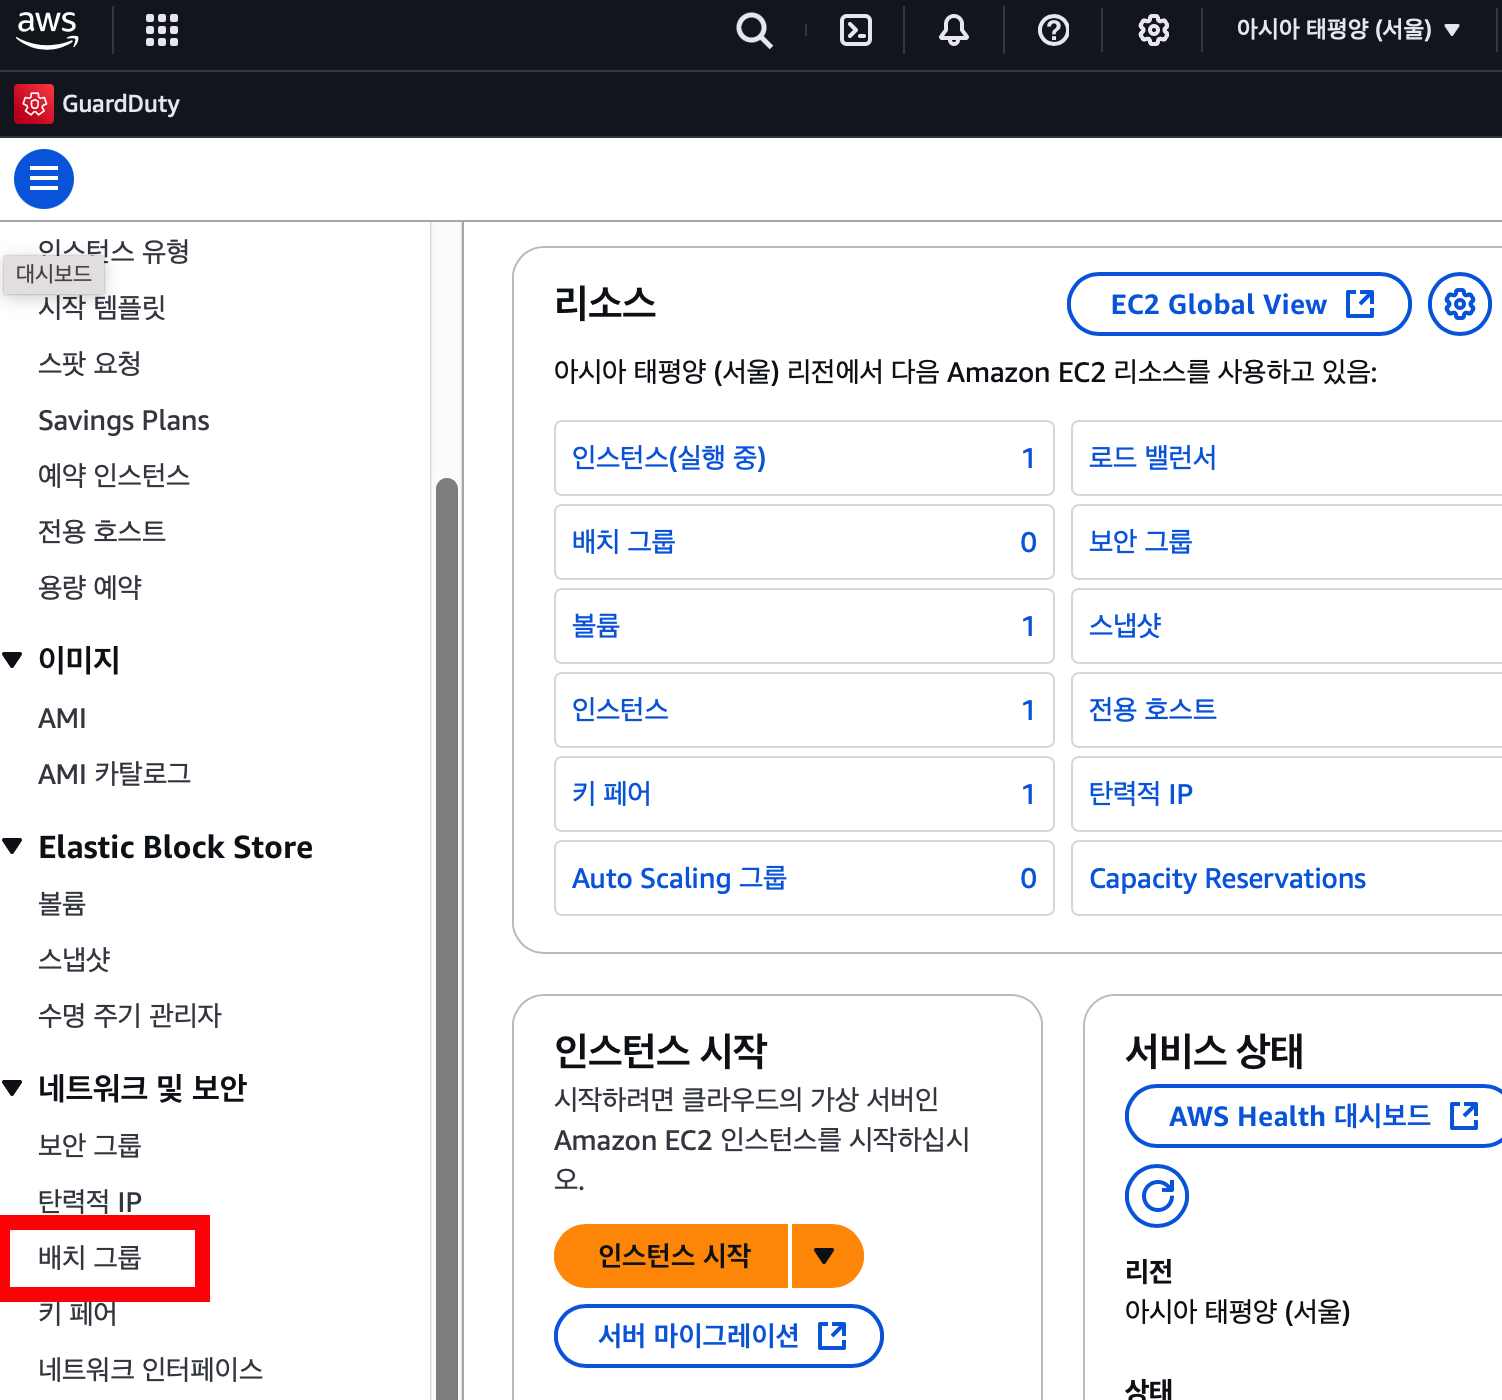Collapse the Elastic Block Store section
The width and height of the screenshot is (1502, 1400).
point(13,847)
